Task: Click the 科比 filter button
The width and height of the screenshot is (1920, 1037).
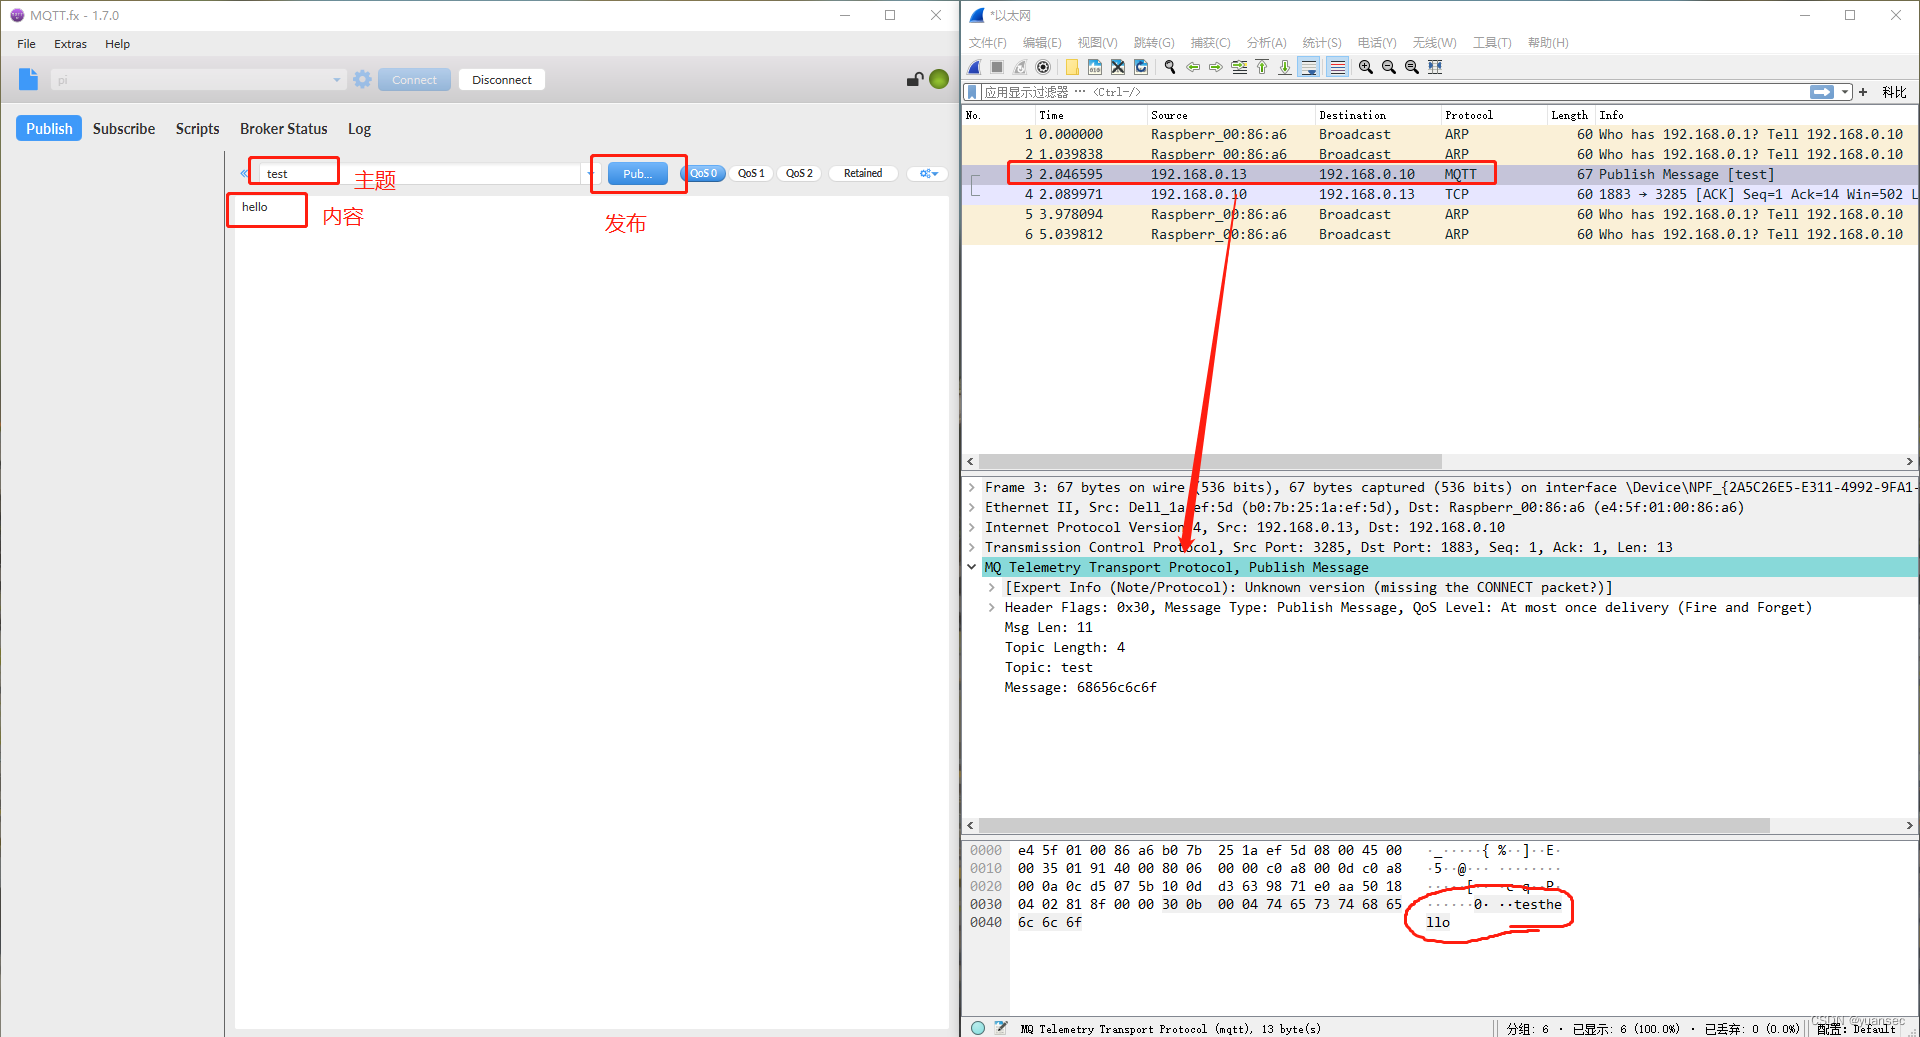Action: (x=1894, y=92)
